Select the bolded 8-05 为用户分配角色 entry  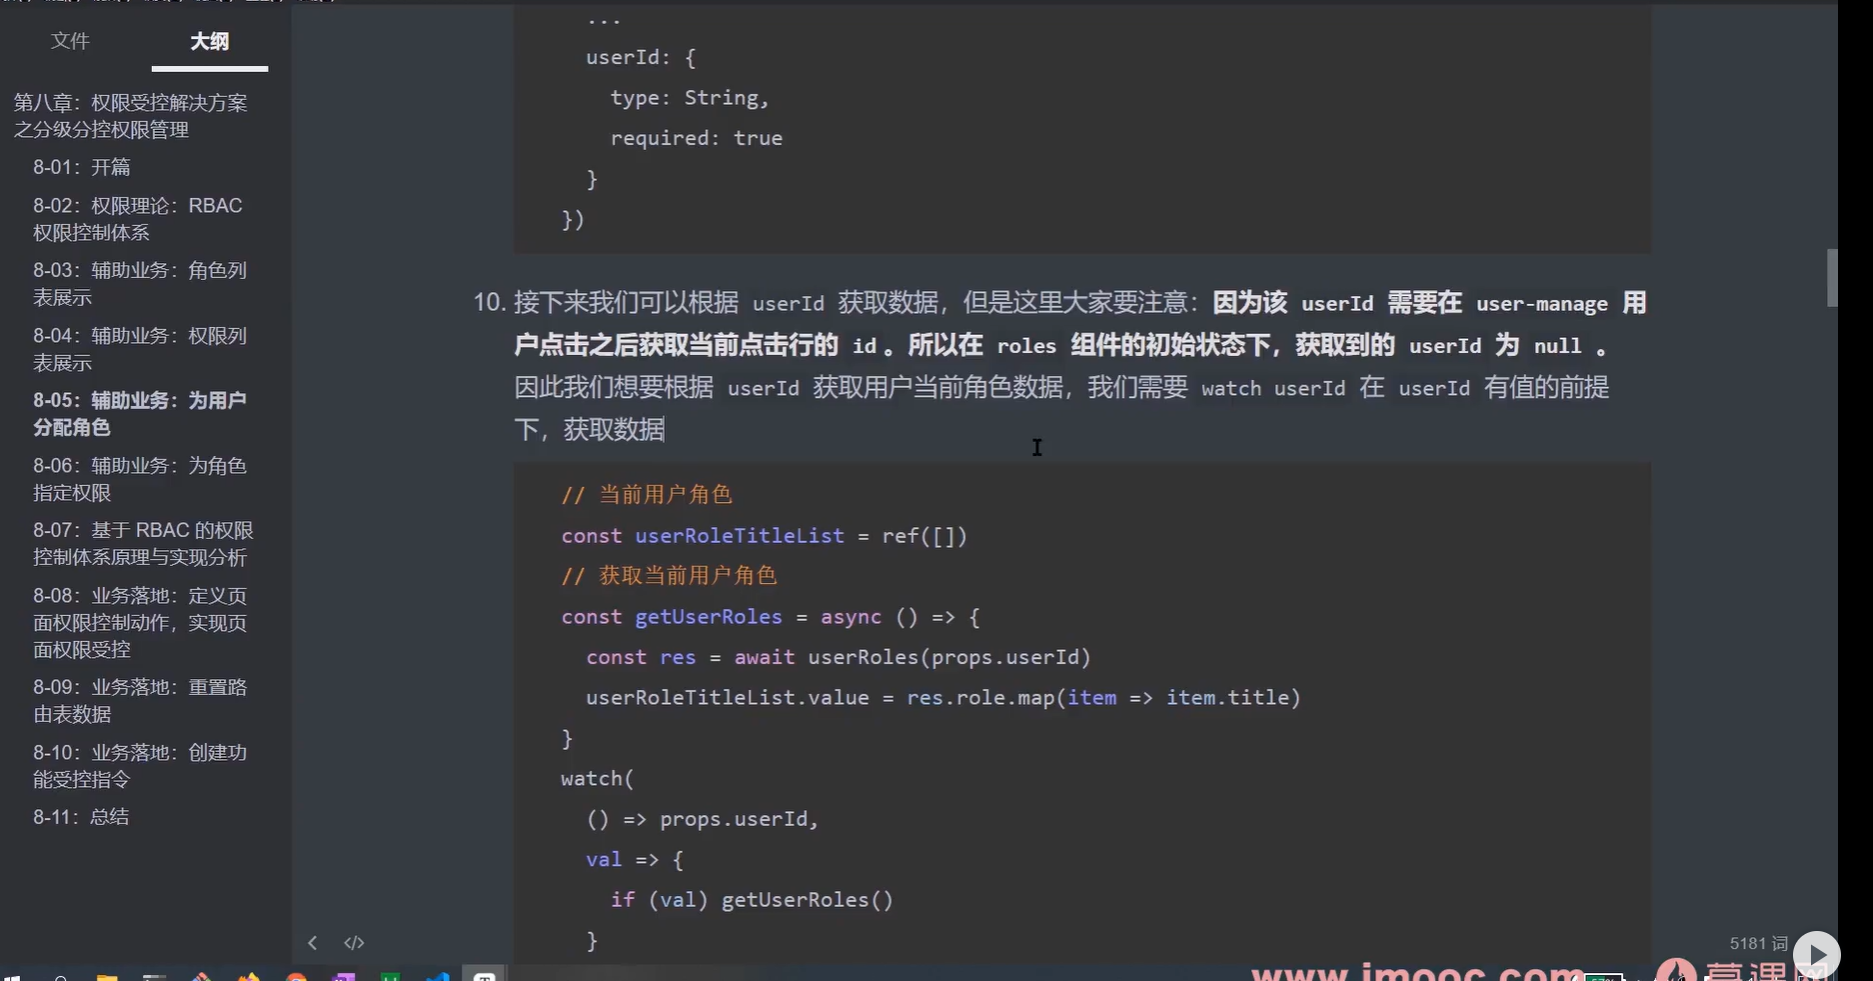point(140,413)
